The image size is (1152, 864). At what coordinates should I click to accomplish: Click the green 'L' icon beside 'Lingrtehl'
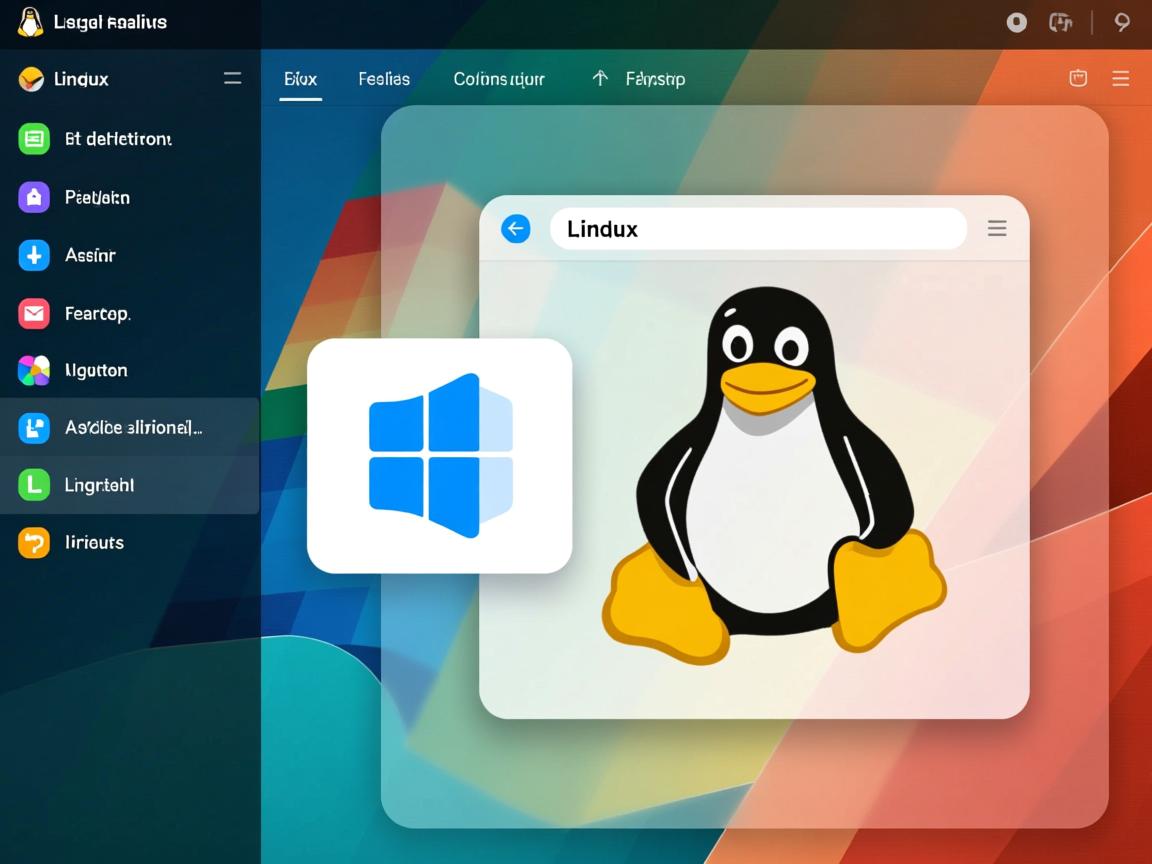click(33, 484)
